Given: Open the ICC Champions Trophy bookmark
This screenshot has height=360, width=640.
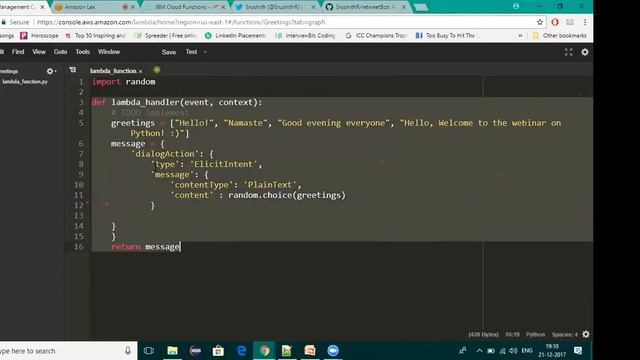Looking at the screenshot, I should pos(376,36).
